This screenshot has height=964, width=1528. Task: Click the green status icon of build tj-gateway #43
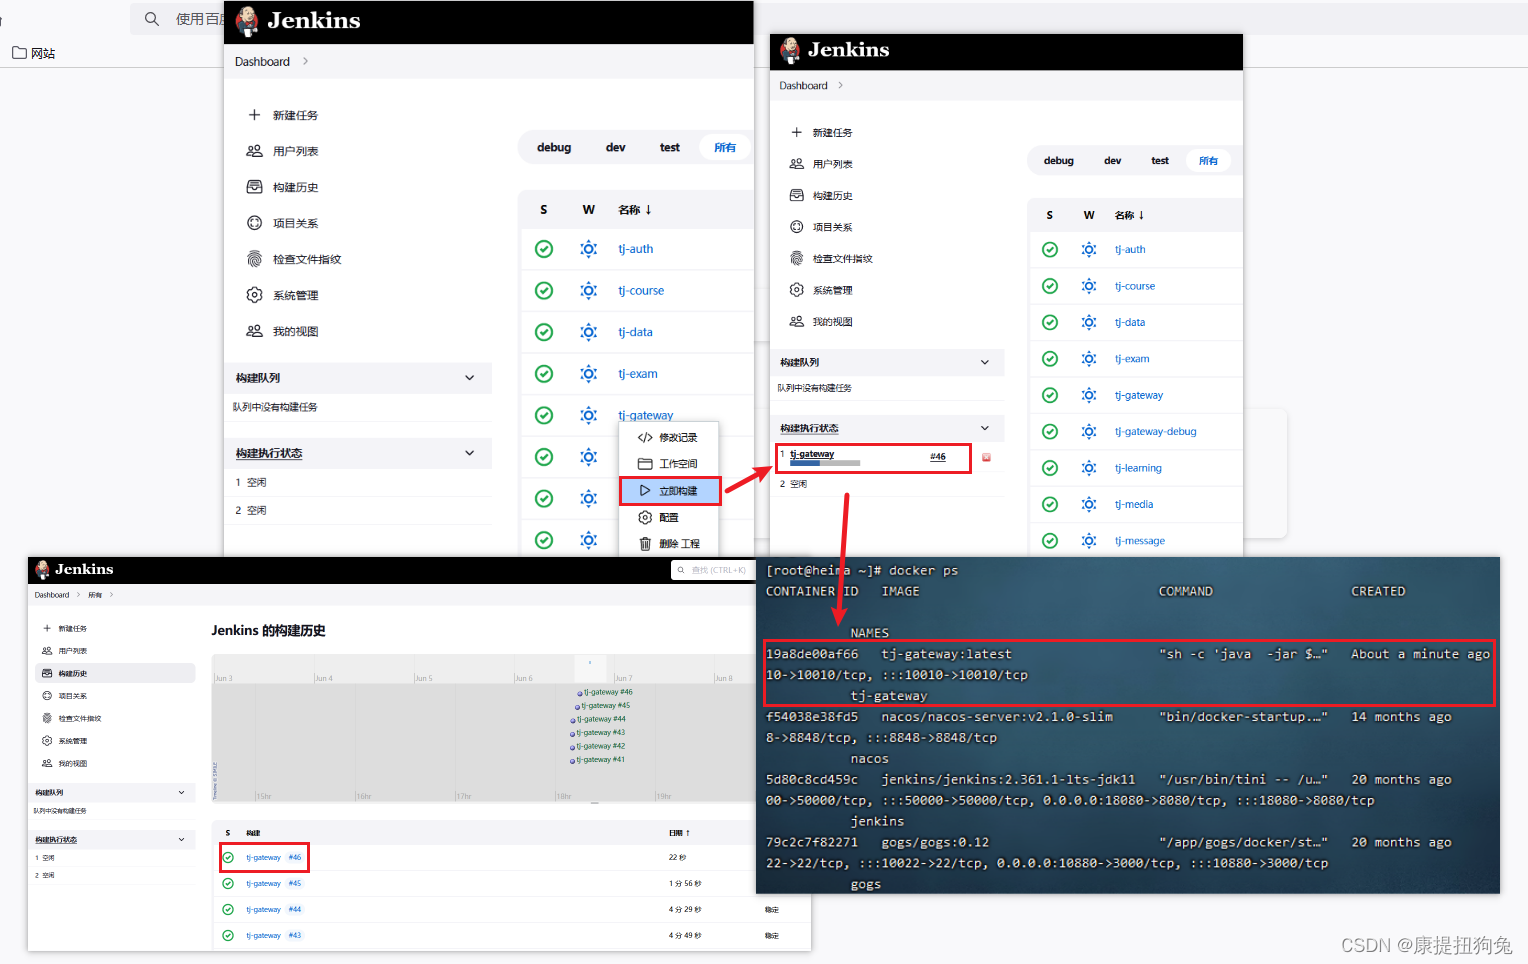[228, 935]
